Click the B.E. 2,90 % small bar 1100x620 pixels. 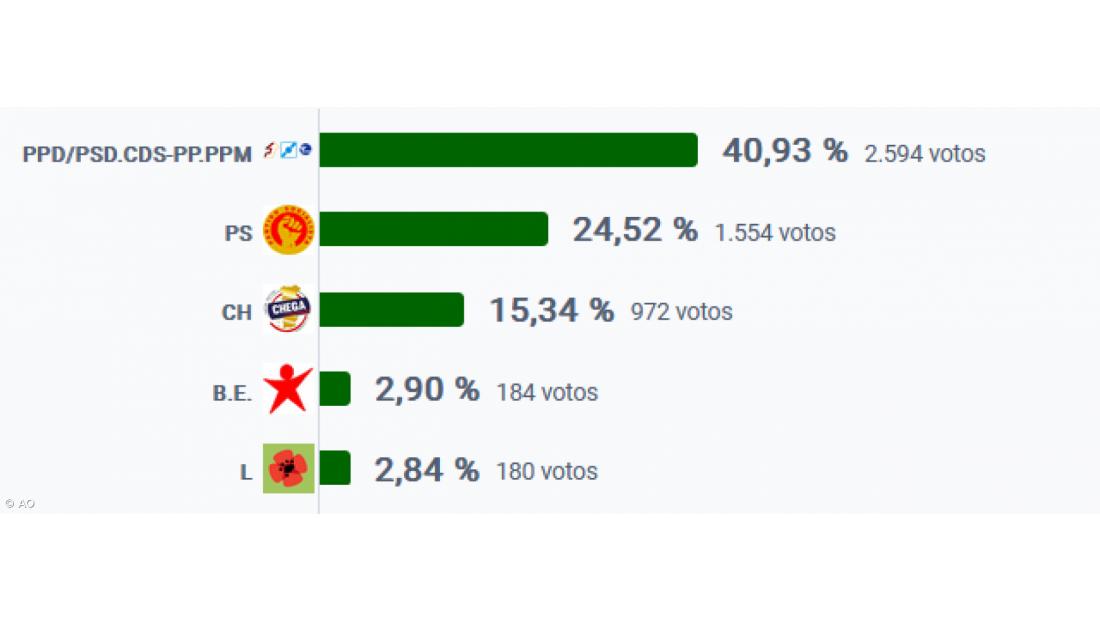[x=335, y=389]
